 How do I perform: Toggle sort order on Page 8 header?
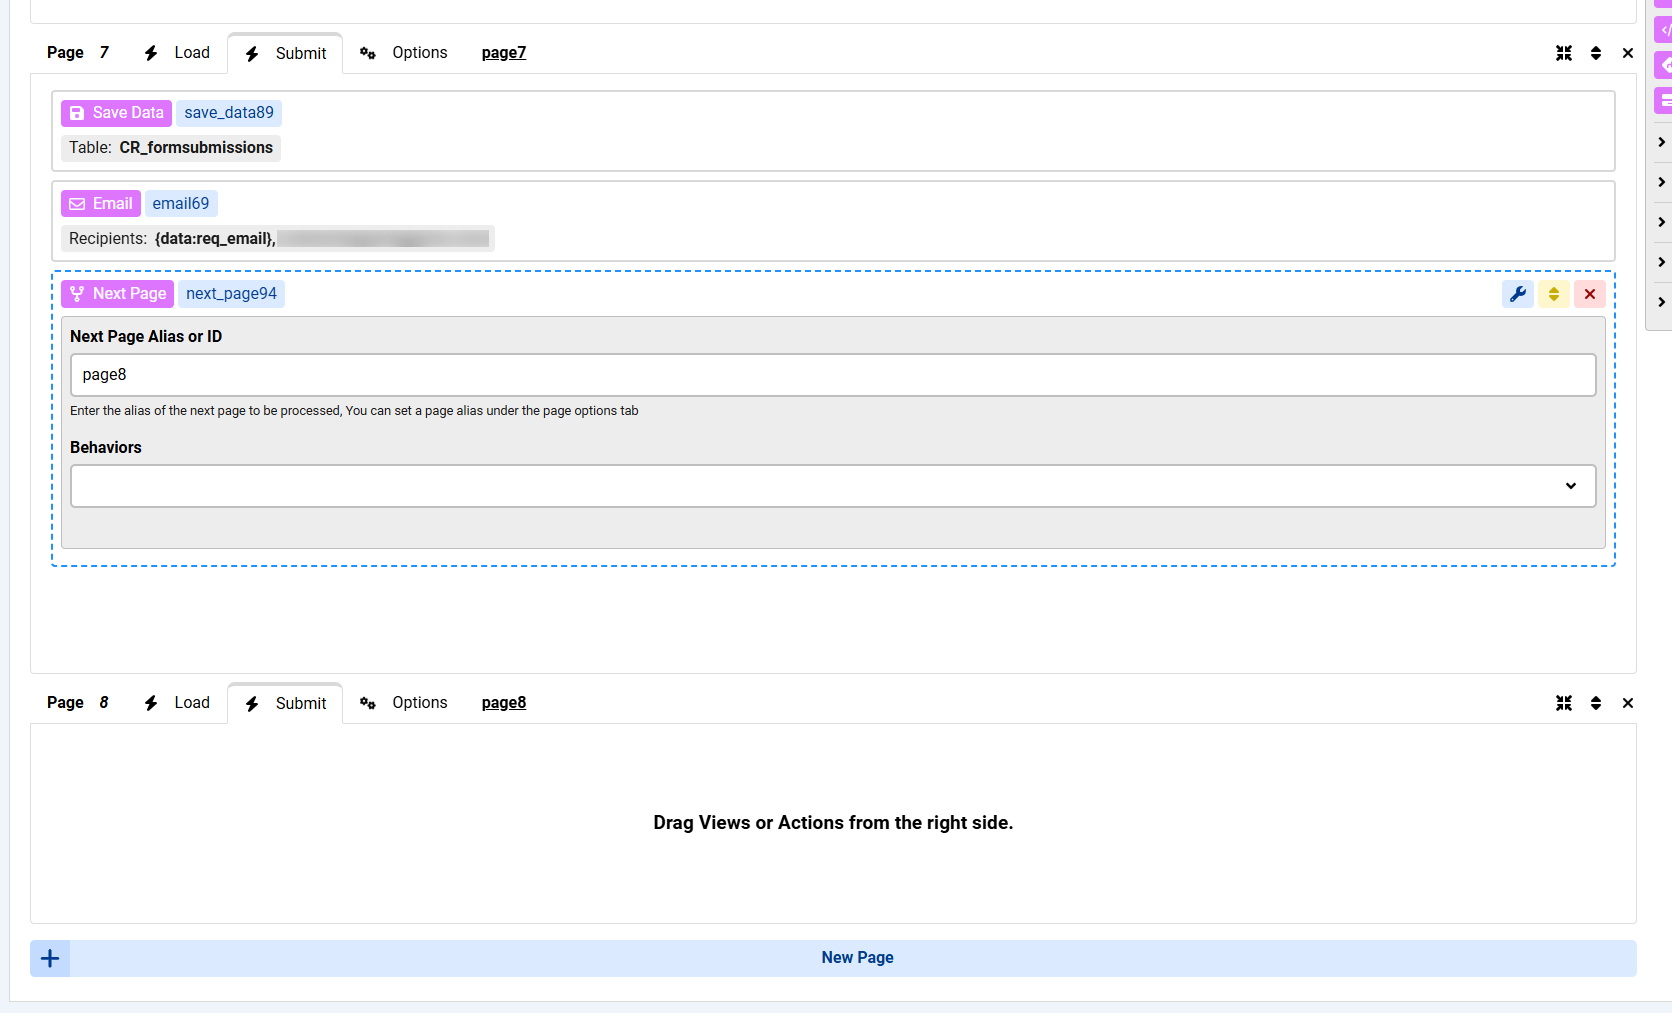click(x=1596, y=702)
